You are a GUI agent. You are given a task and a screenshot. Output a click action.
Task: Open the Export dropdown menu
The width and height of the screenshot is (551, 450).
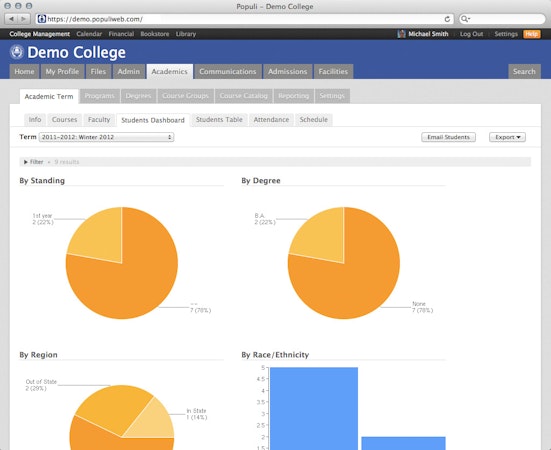pos(507,137)
